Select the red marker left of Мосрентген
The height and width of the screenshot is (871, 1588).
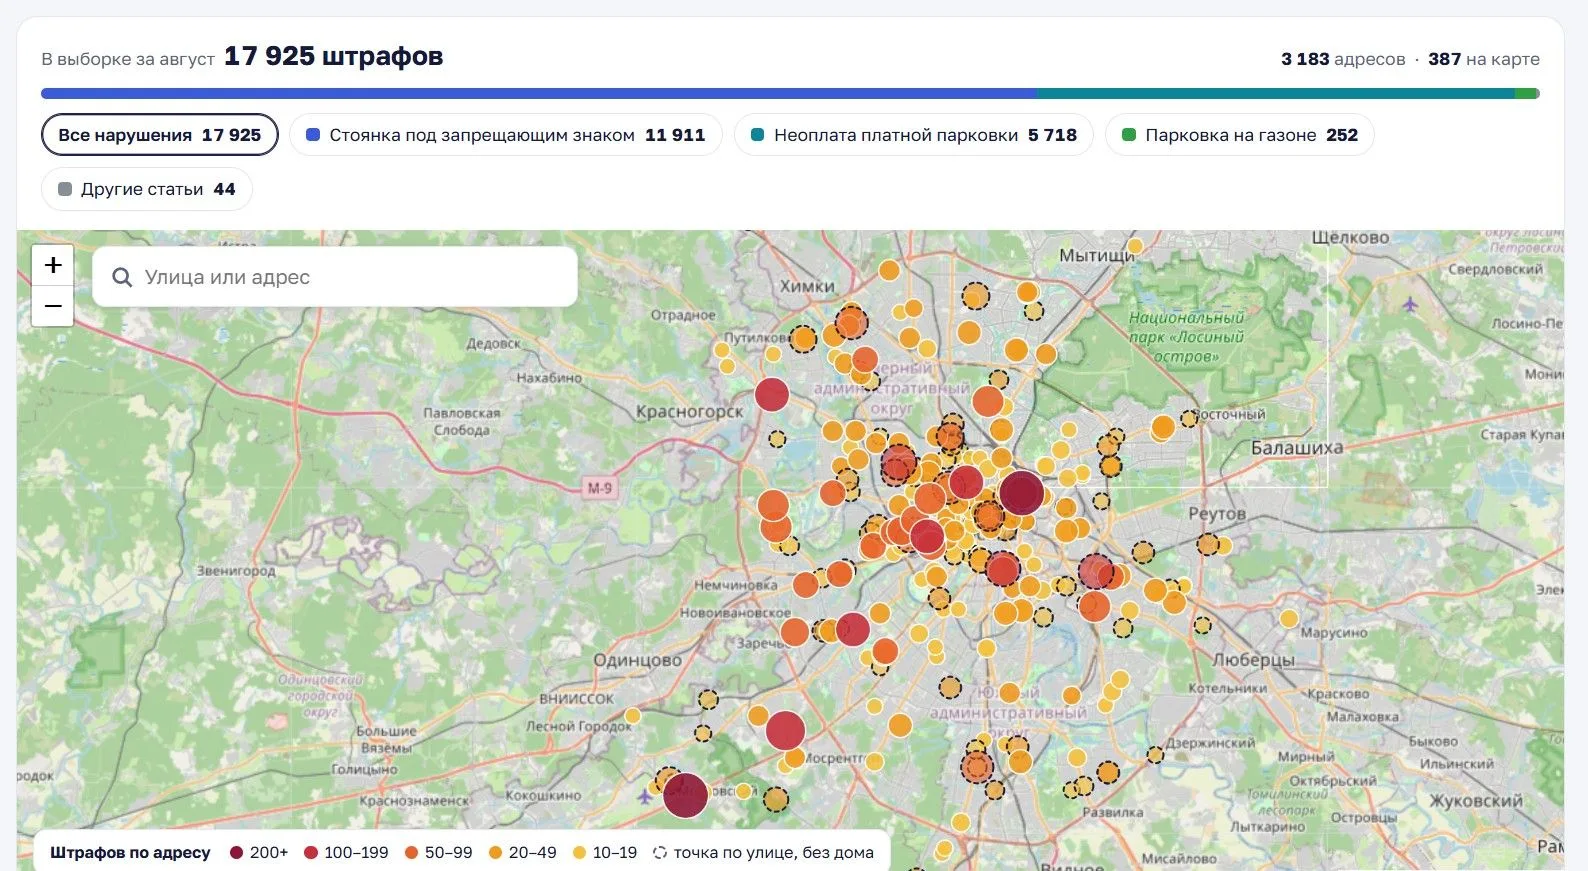785,731
